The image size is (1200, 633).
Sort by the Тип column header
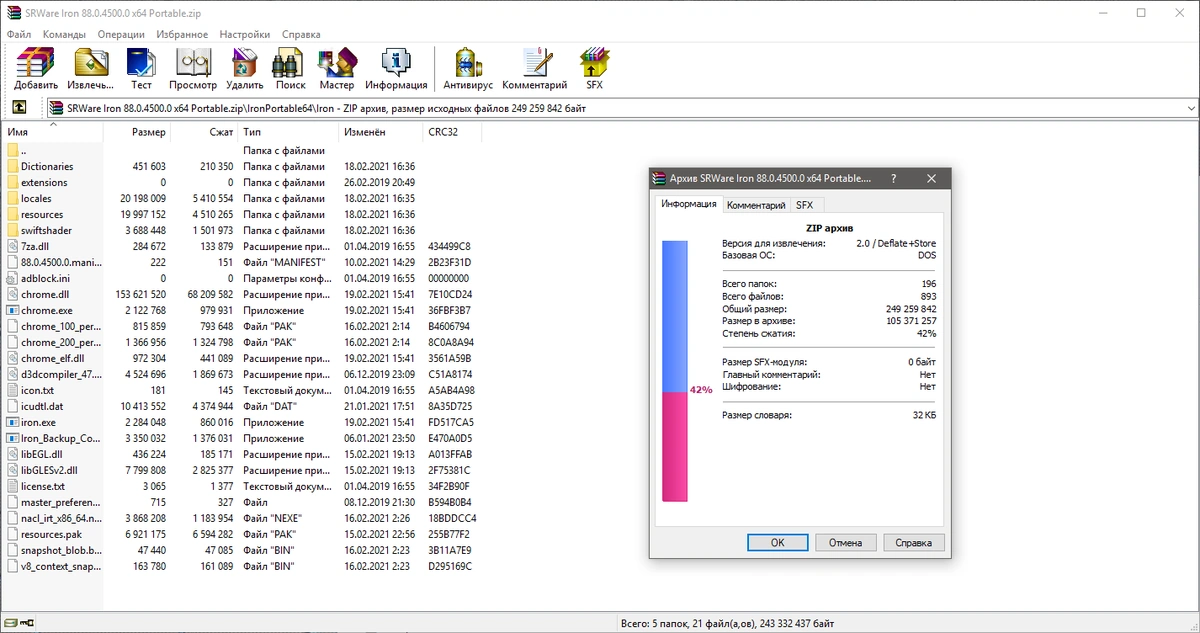point(289,132)
